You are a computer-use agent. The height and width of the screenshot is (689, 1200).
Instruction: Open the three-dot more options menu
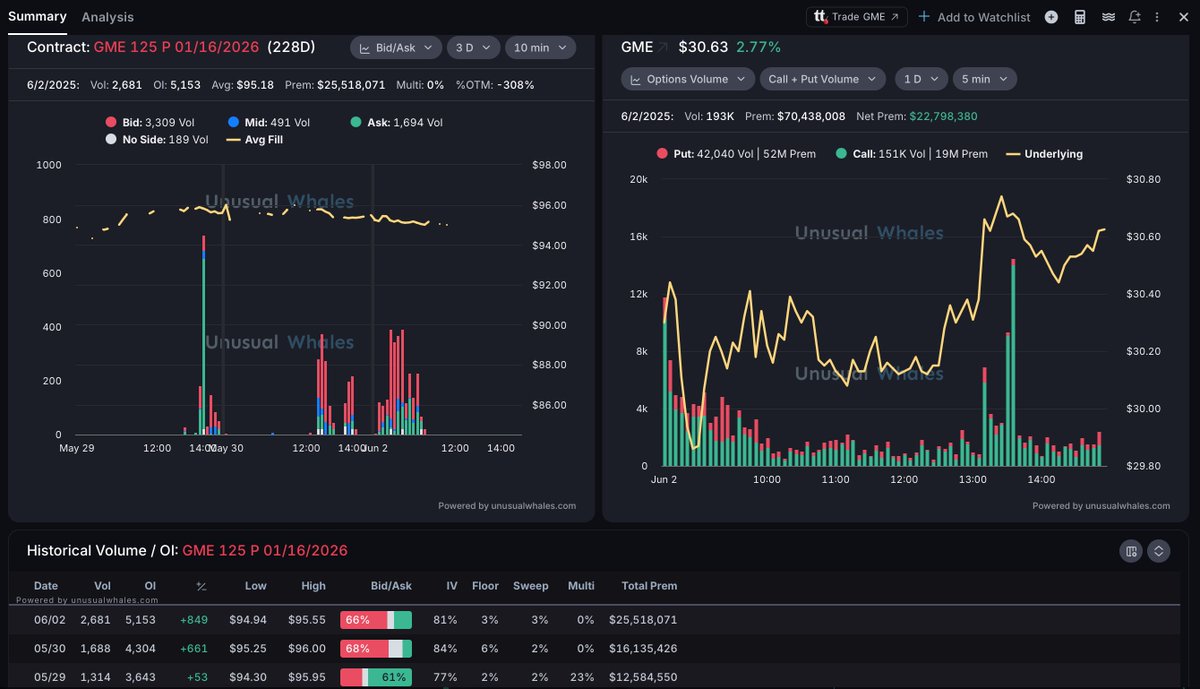(x=1158, y=17)
